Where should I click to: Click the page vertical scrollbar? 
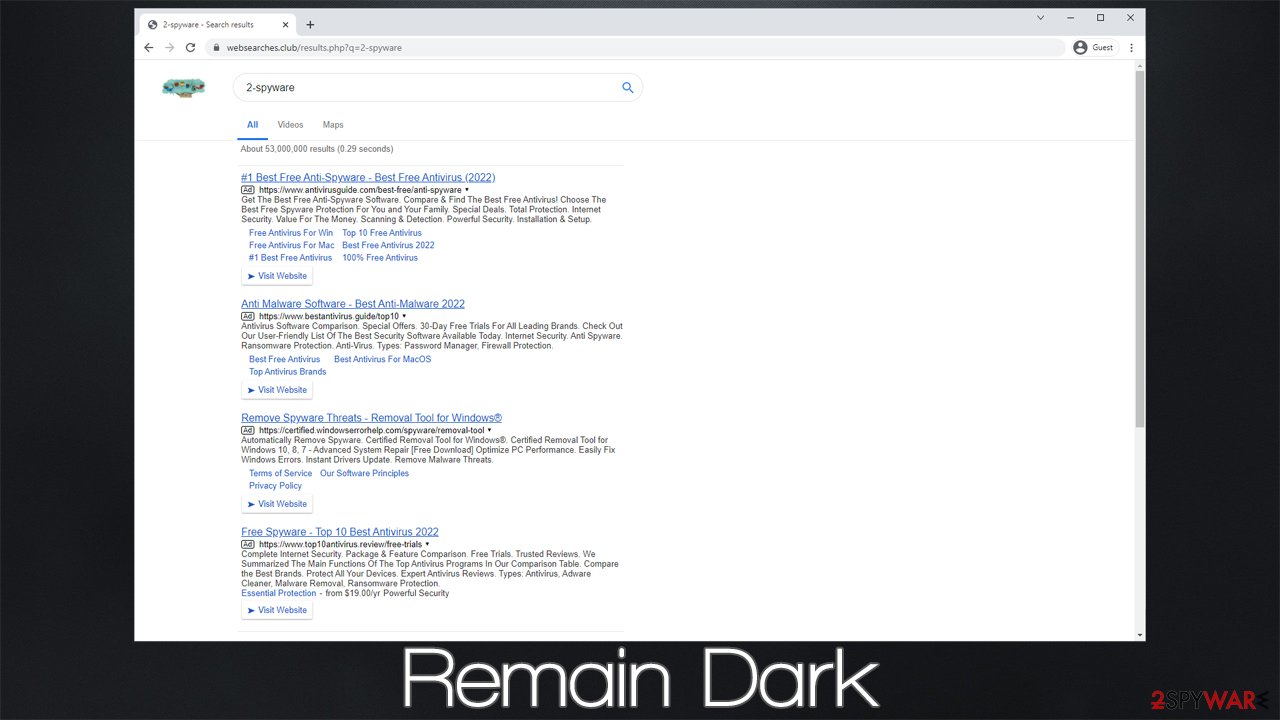[1139, 250]
